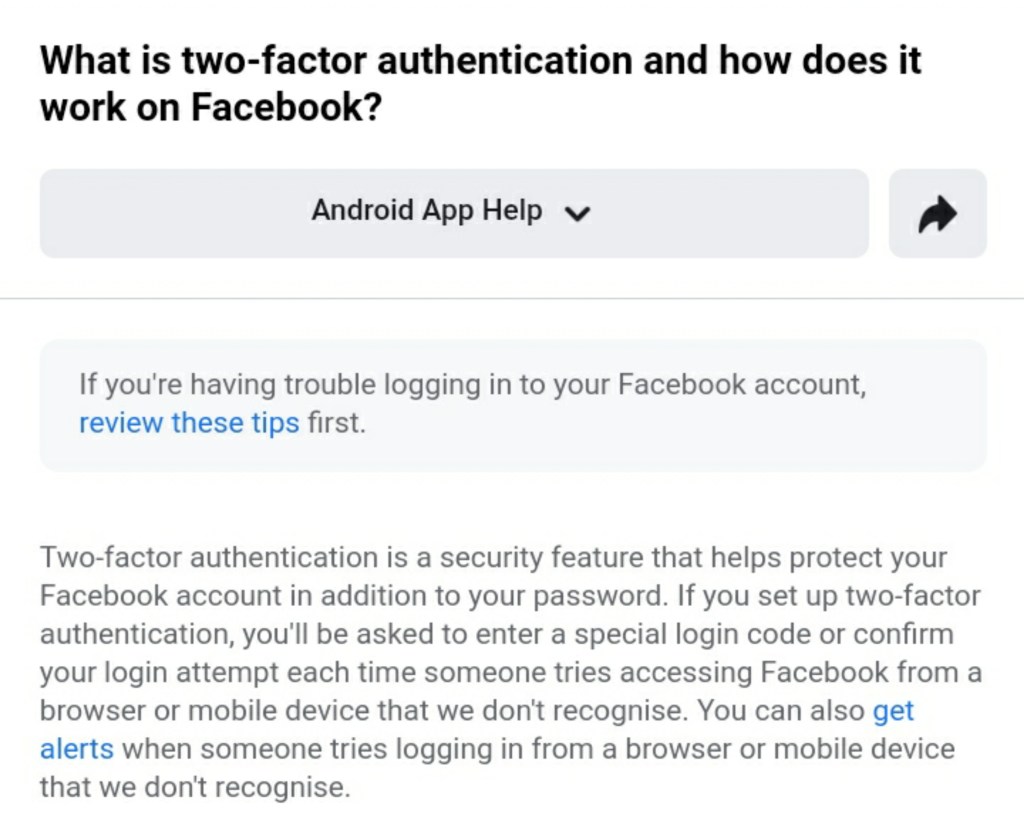
Task: Click the two-factor authentication page heading
Action: [x=478, y=83]
